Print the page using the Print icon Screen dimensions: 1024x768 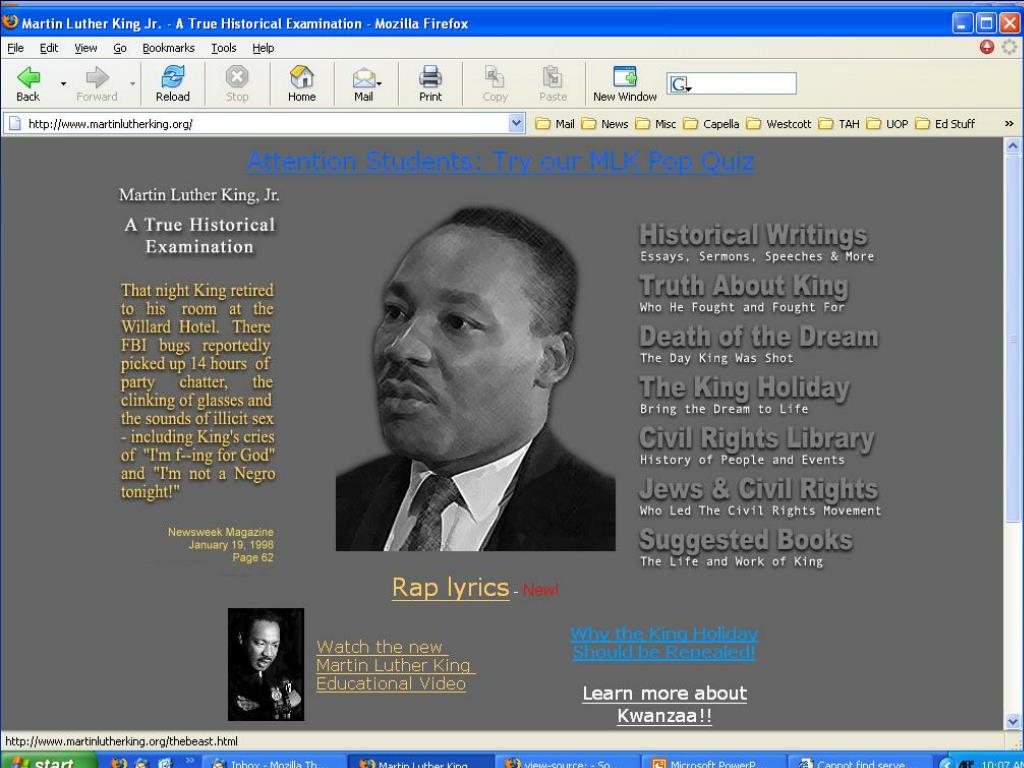(x=430, y=77)
